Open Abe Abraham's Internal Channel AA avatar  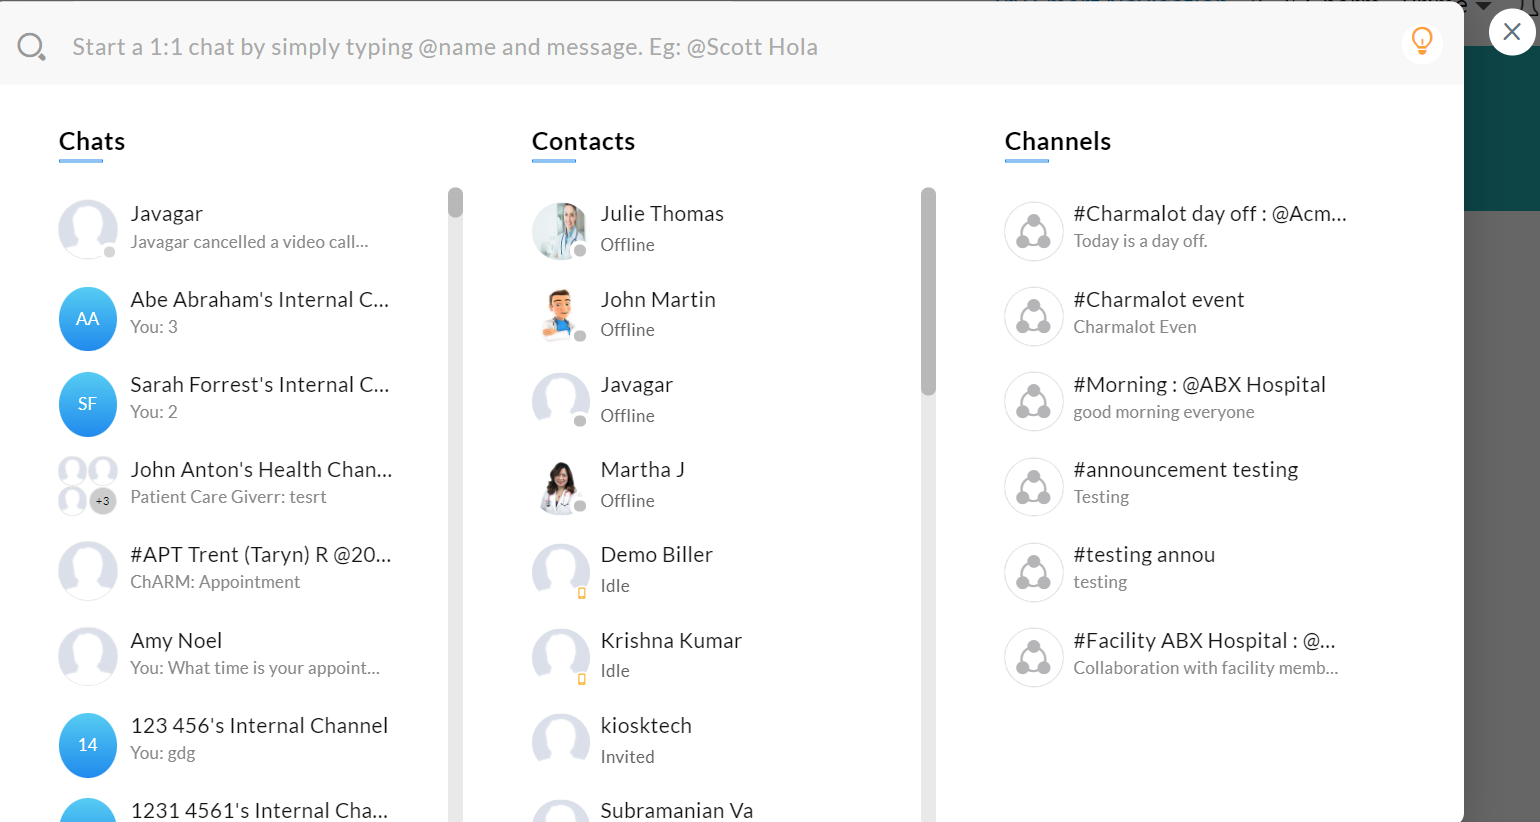(x=88, y=319)
